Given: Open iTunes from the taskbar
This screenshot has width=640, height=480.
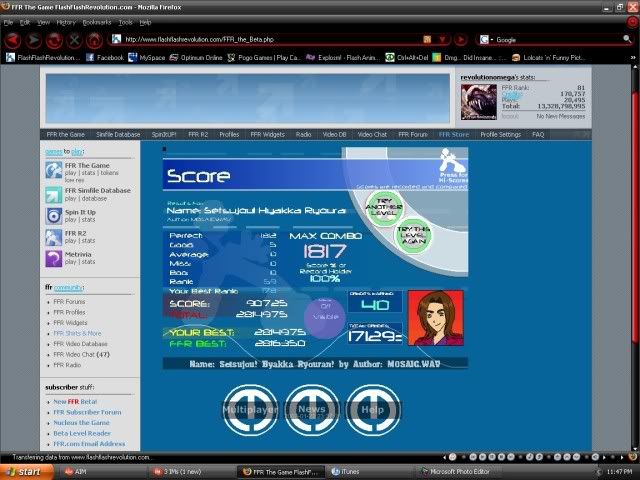Looking at the screenshot, I should (x=348, y=470).
